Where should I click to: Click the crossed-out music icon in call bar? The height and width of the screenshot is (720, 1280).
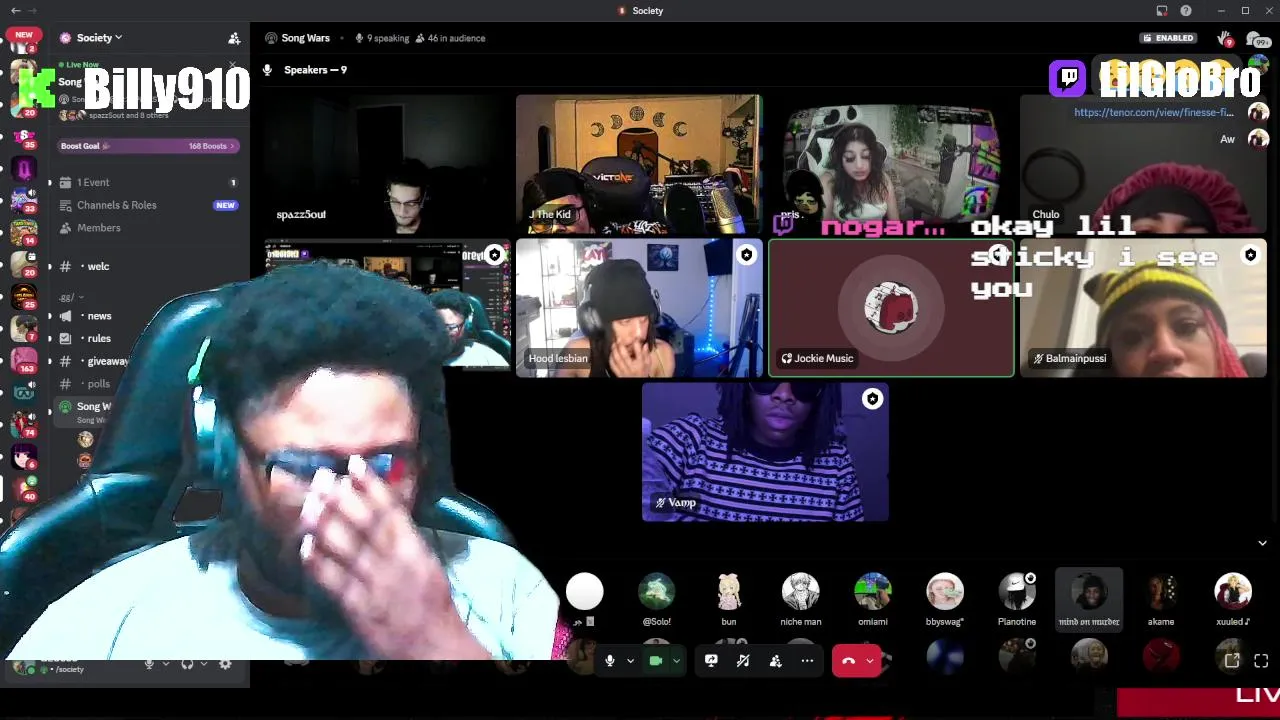click(x=743, y=661)
